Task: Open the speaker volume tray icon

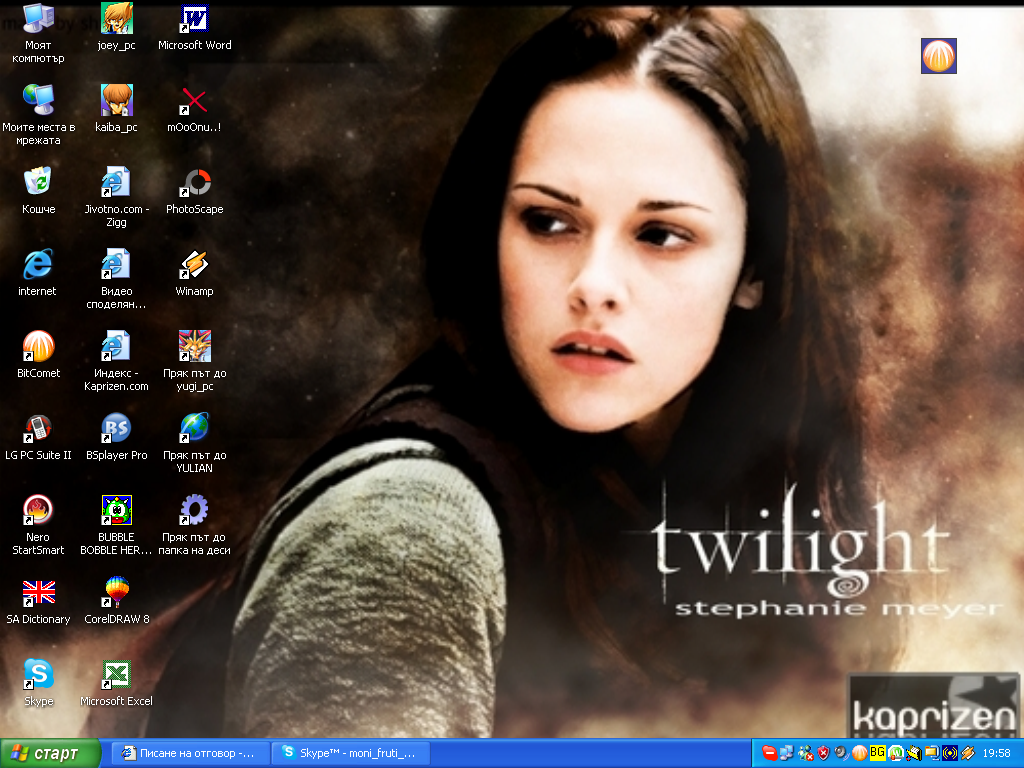Action: (841, 753)
